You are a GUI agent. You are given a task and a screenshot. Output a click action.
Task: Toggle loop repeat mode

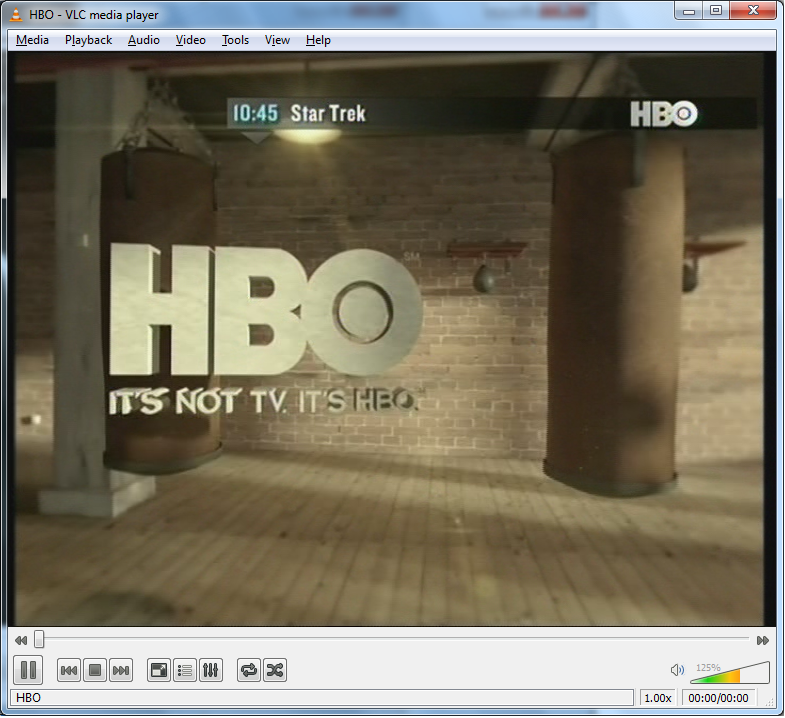click(x=249, y=670)
